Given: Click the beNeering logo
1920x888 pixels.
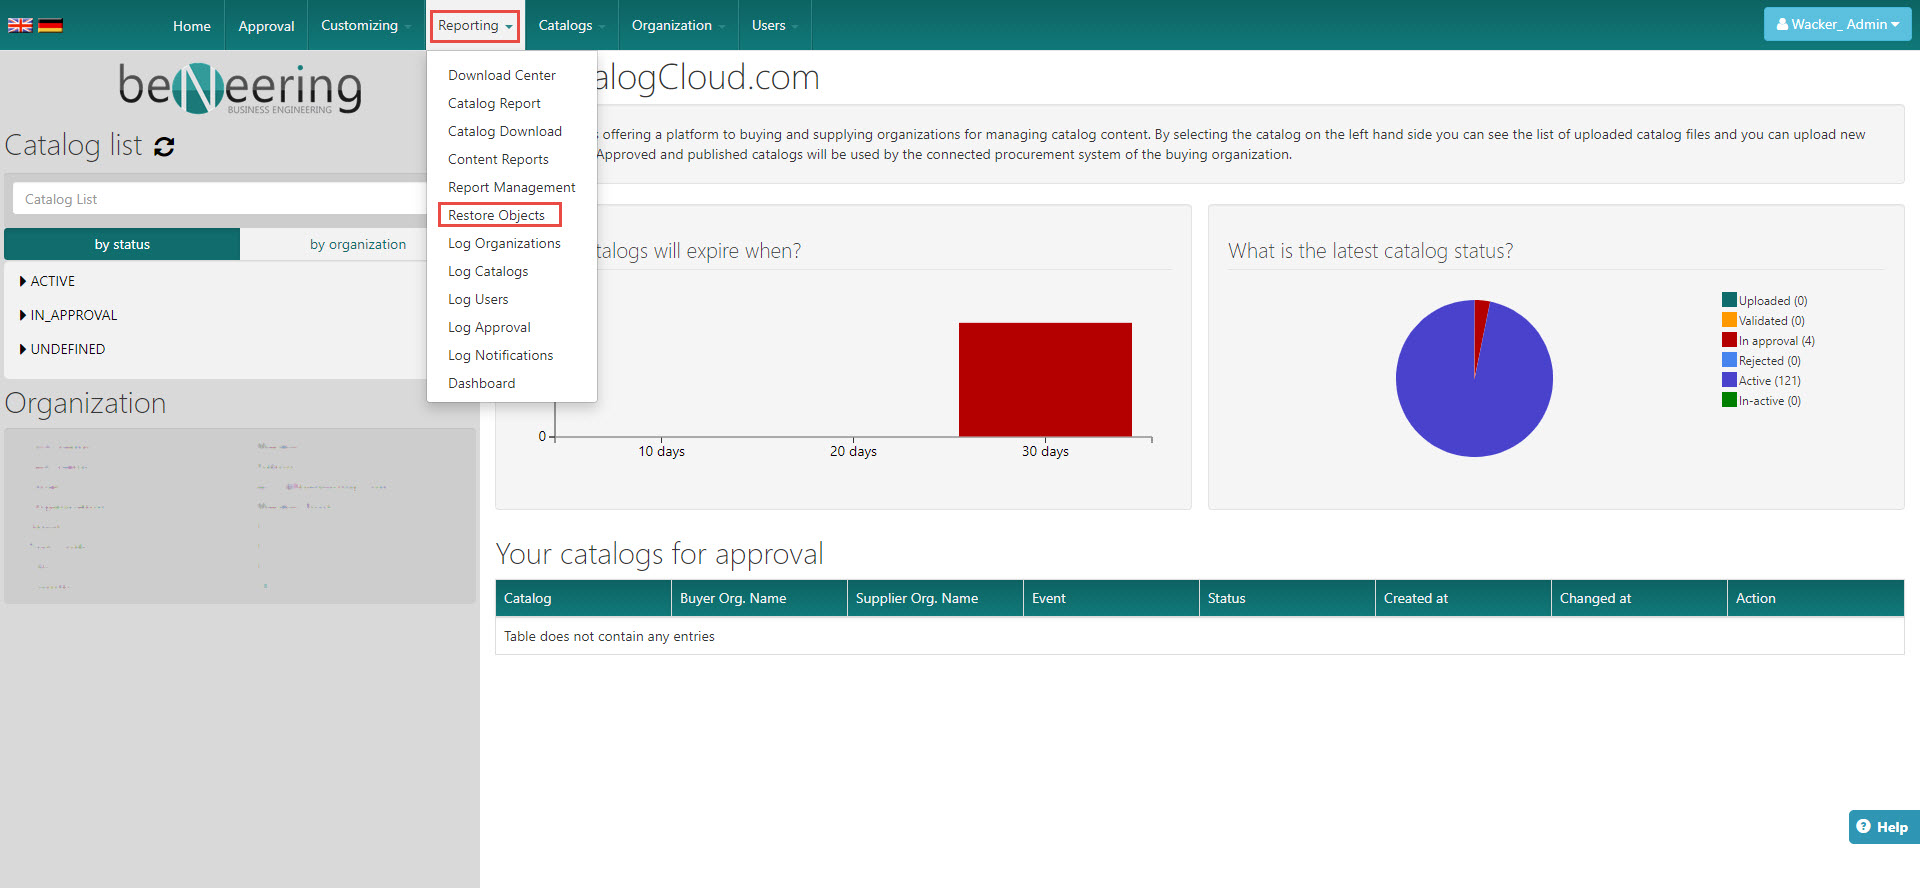Looking at the screenshot, I should (240, 88).
